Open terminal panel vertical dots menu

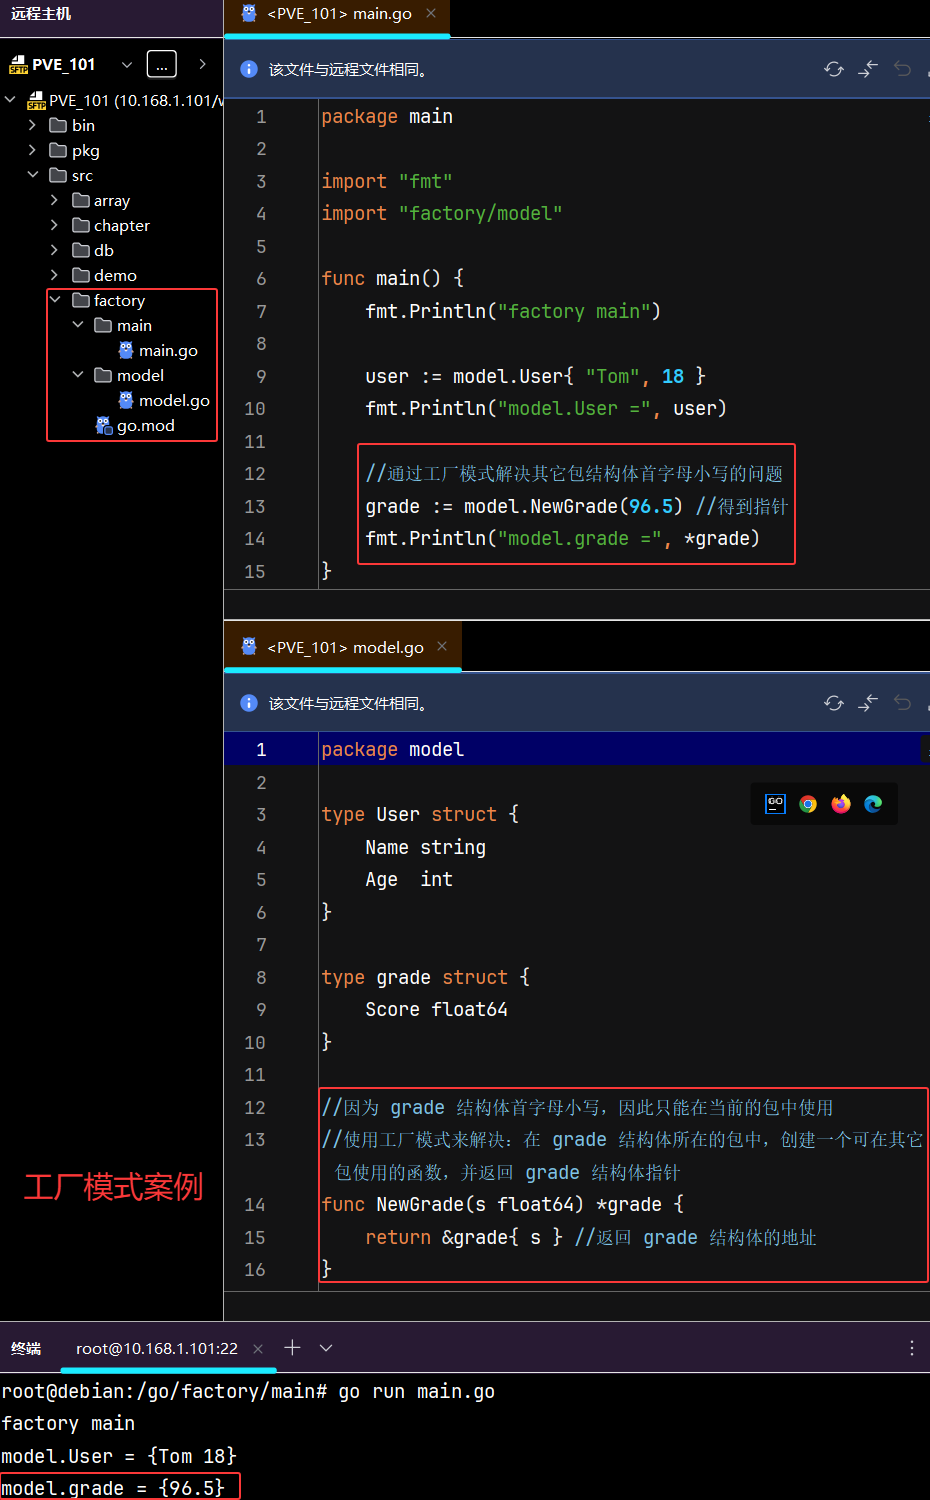pos(911,1348)
